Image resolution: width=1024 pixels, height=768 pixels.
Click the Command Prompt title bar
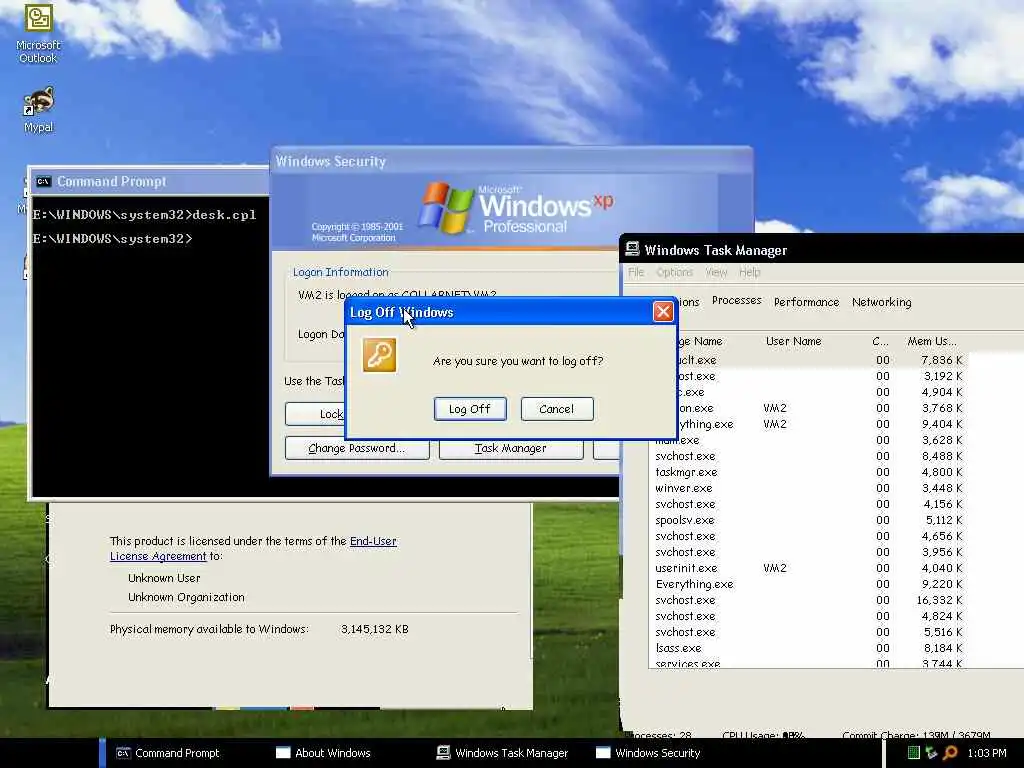[150, 182]
